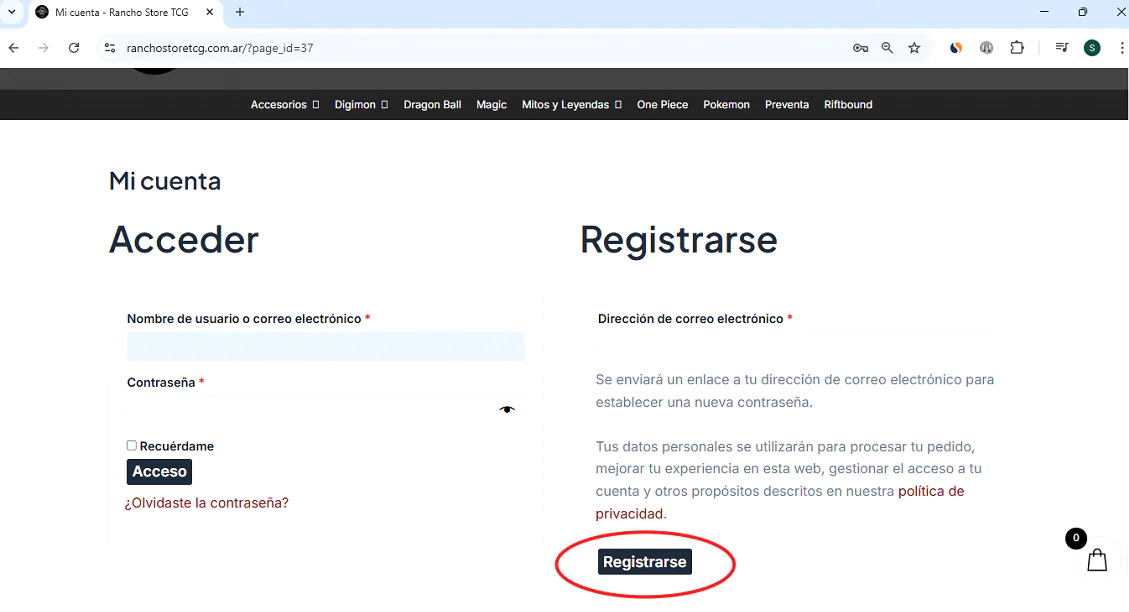Open the Dragon Ball category

tap(432, 105)
